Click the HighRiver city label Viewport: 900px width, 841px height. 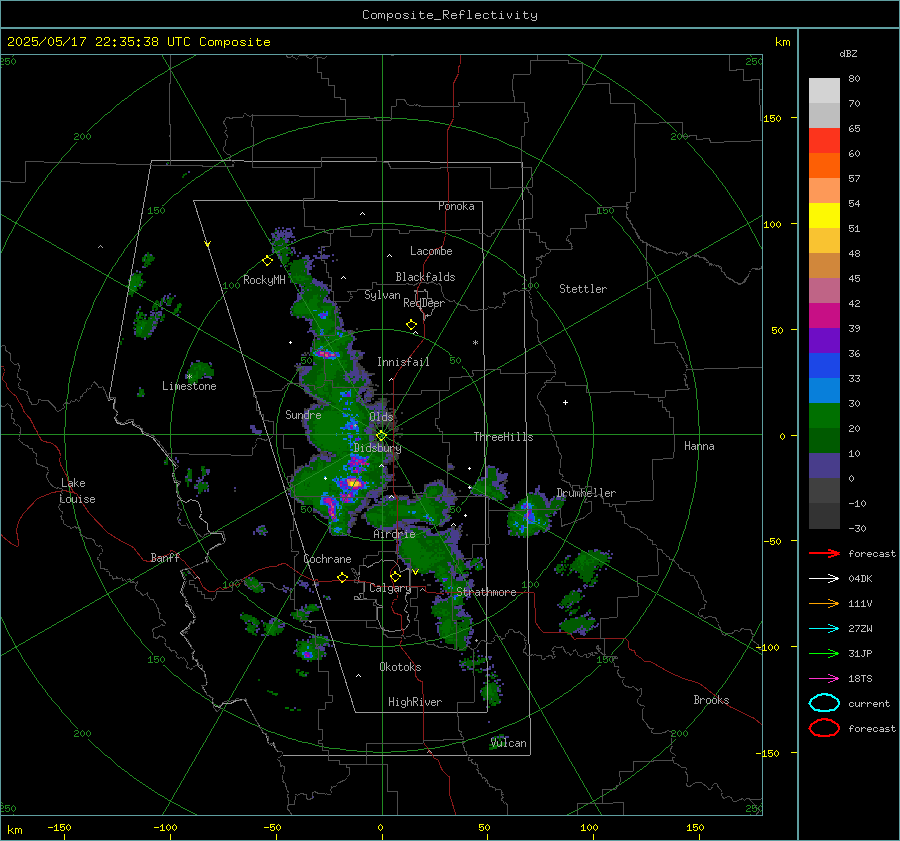(415, 702)
